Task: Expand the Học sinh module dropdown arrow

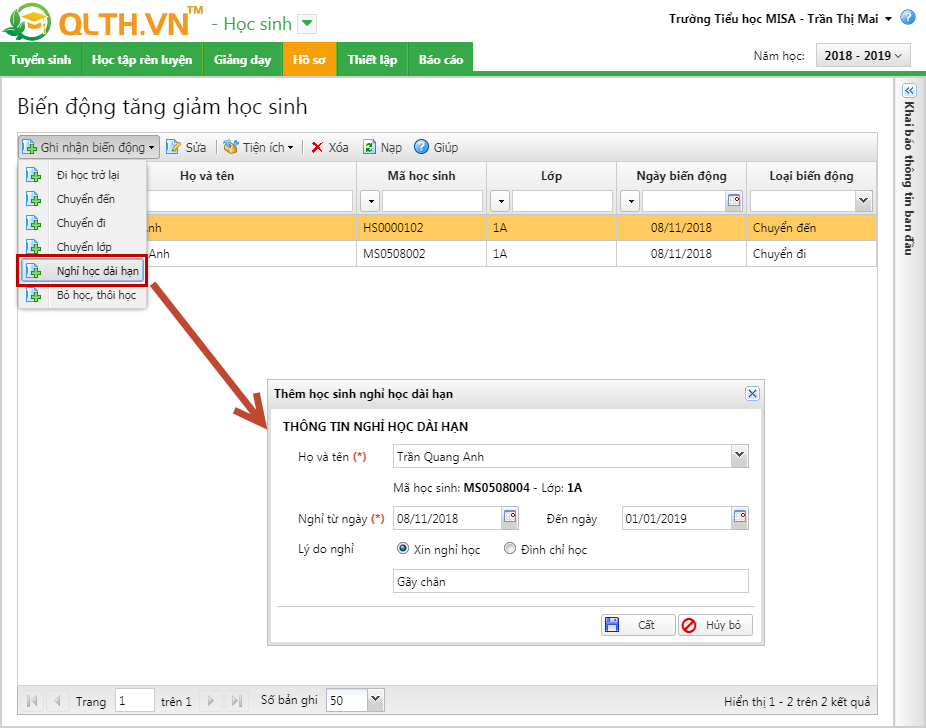Action: coord(307,24)
